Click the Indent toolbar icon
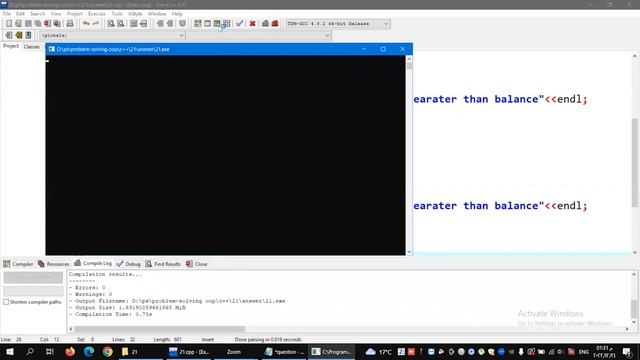Viewport: 640px width, 360px height. click(x=160, y=24)
